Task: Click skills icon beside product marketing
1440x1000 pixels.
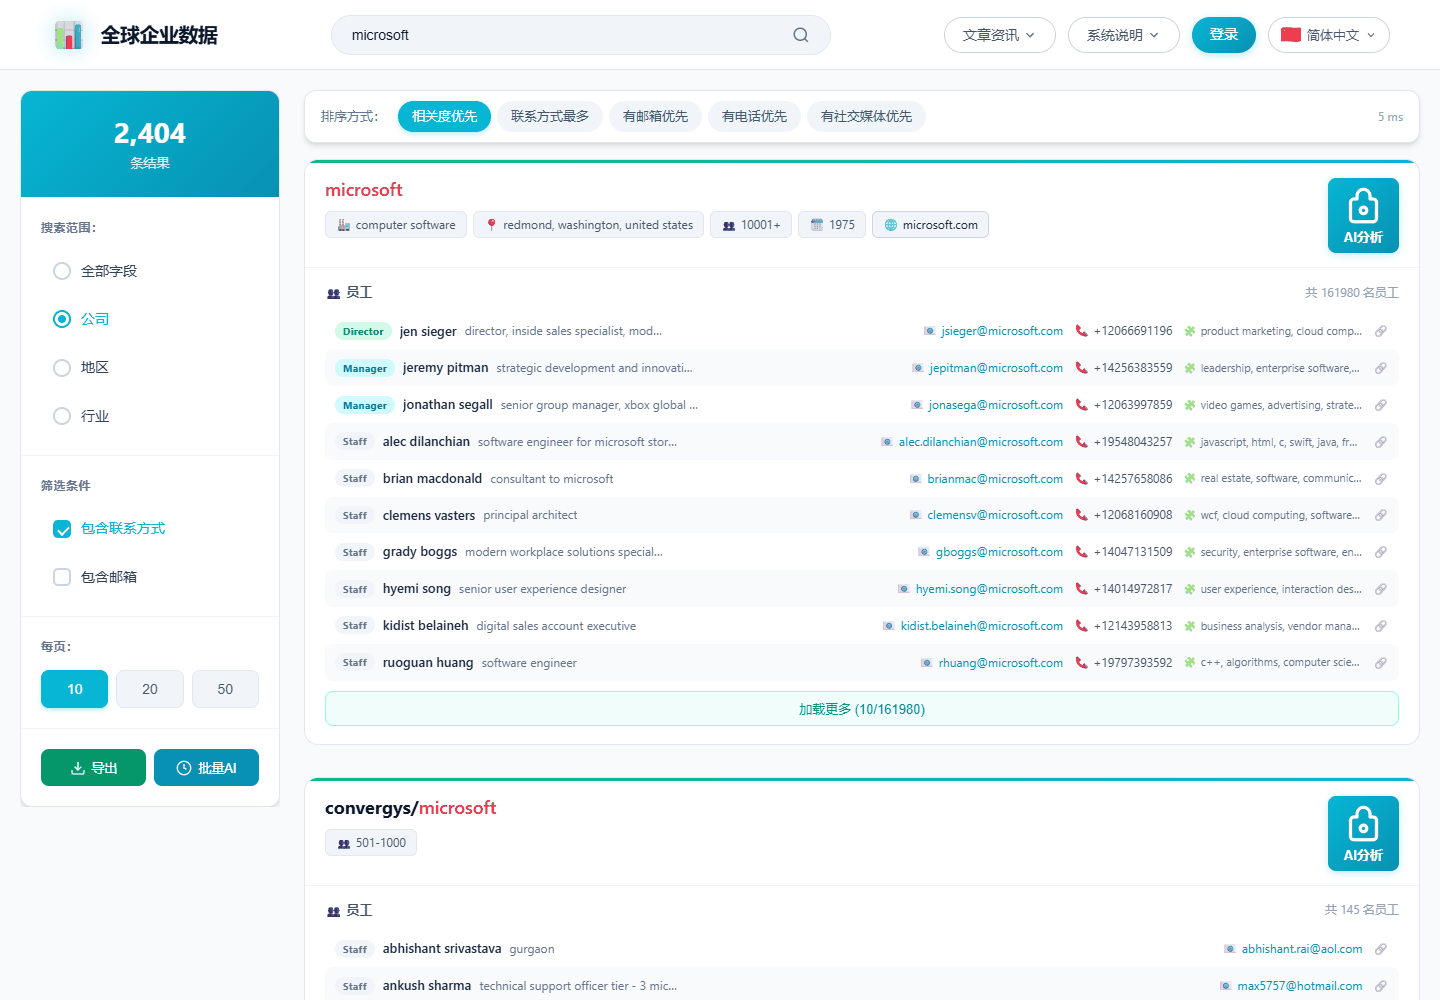Action: [x=1190, y=331]
